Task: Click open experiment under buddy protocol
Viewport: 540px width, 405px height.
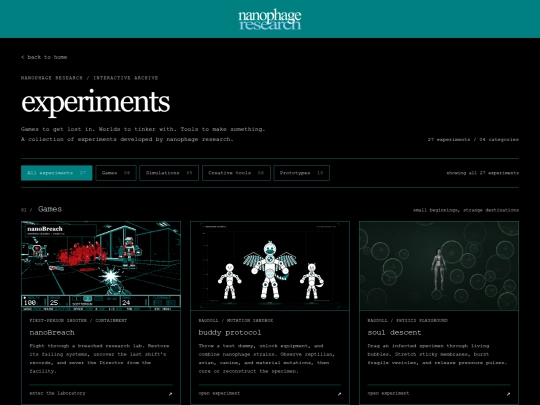Action: (x=219, y=393)
